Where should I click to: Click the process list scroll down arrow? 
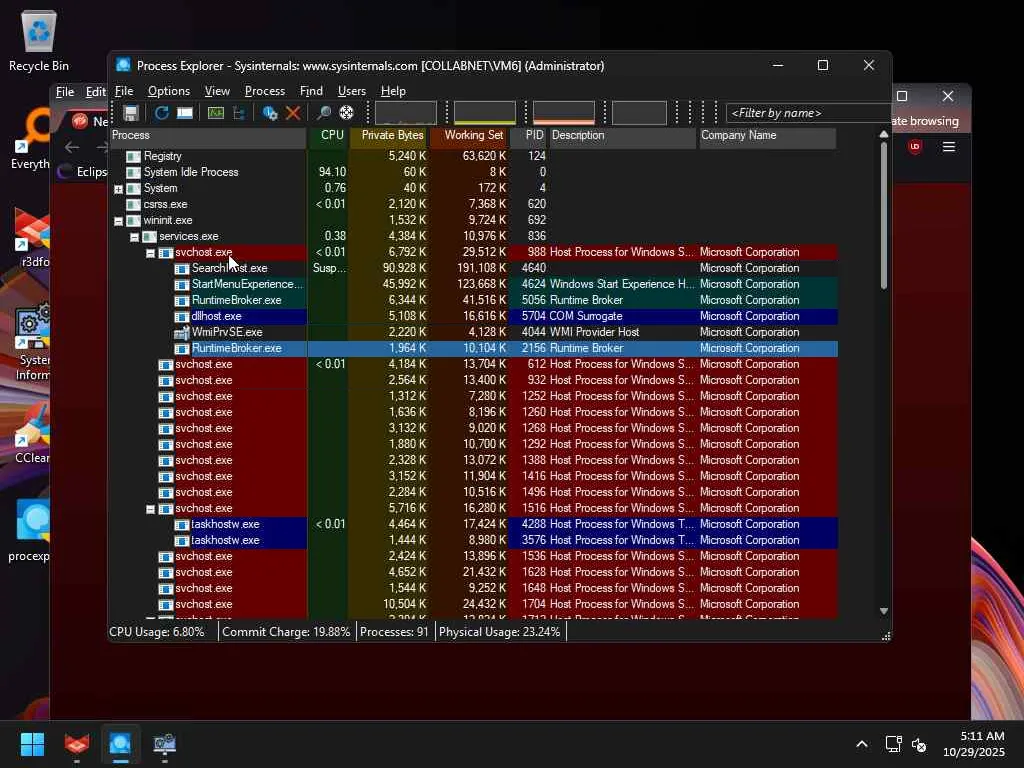click(884, 611)
